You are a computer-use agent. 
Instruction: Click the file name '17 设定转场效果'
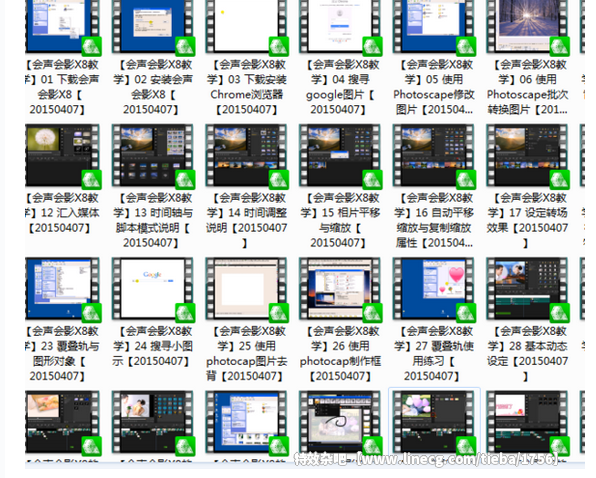click(527, 220)
